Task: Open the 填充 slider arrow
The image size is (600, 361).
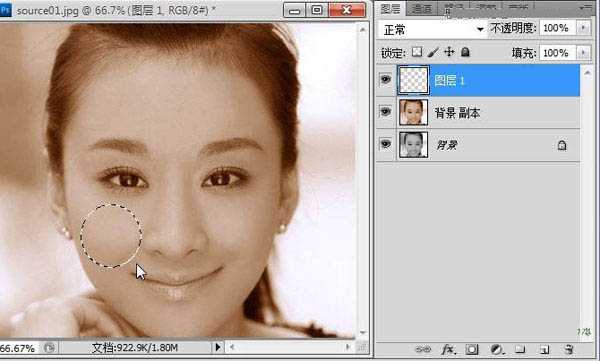Action: (584, 53)
